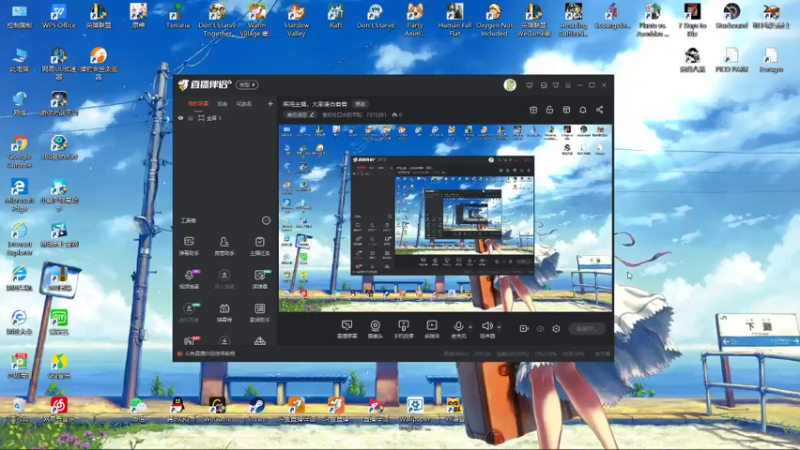The width and height of the screenshot is (800, 450).
Task: Open the usage tutorial link in the status bar
Action: click(210, 354)
